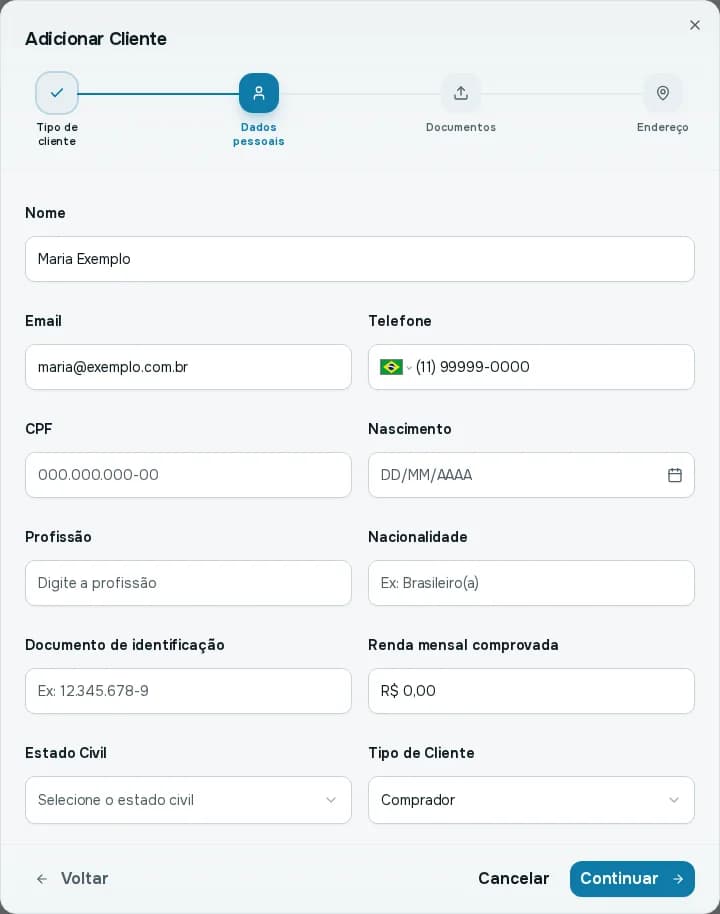
Task: Proceed with the Continuar button
Action: pos(632,878)
